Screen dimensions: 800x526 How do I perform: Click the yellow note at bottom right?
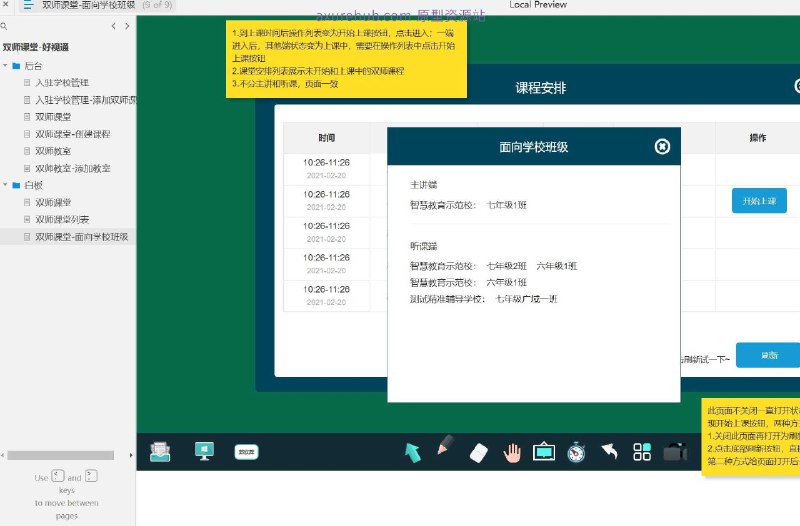tap(751, 437)
